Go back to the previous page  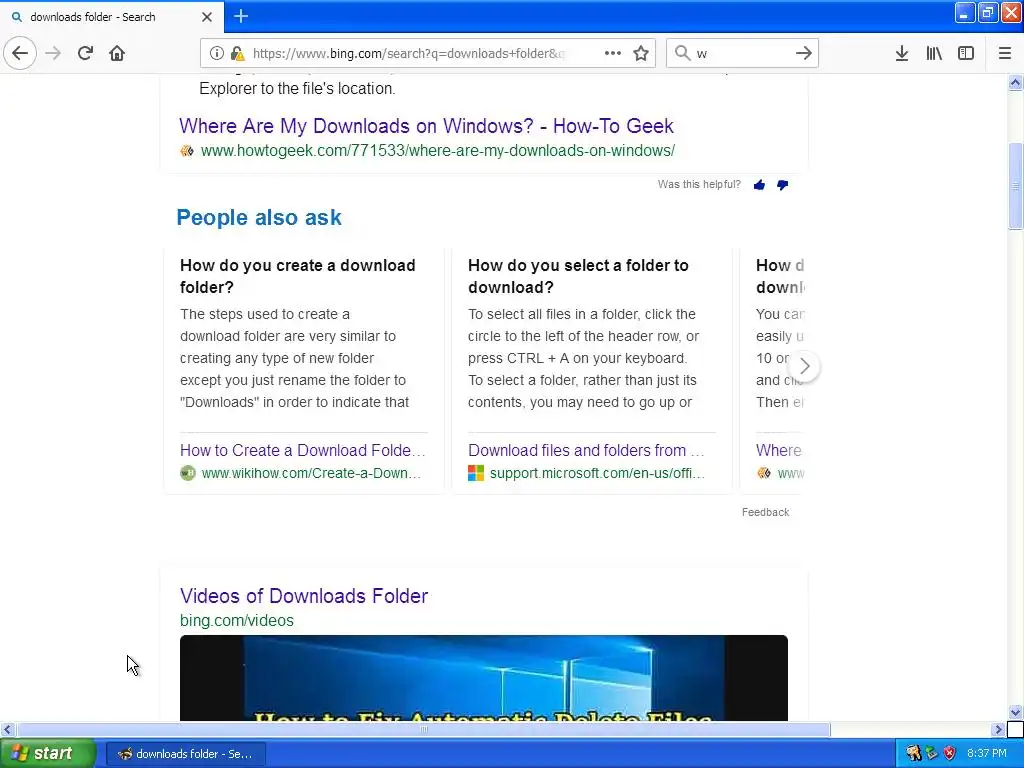pyautogui.click(x=20, y=53)
